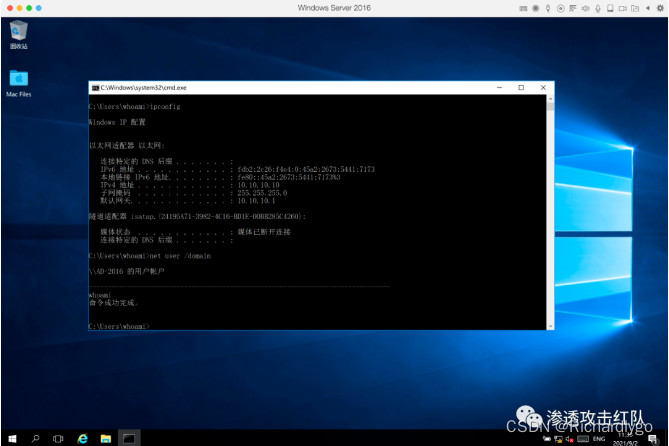Launch Internet Explorer from the taskbar
This screenshot has height=446, width=669.
82,438
